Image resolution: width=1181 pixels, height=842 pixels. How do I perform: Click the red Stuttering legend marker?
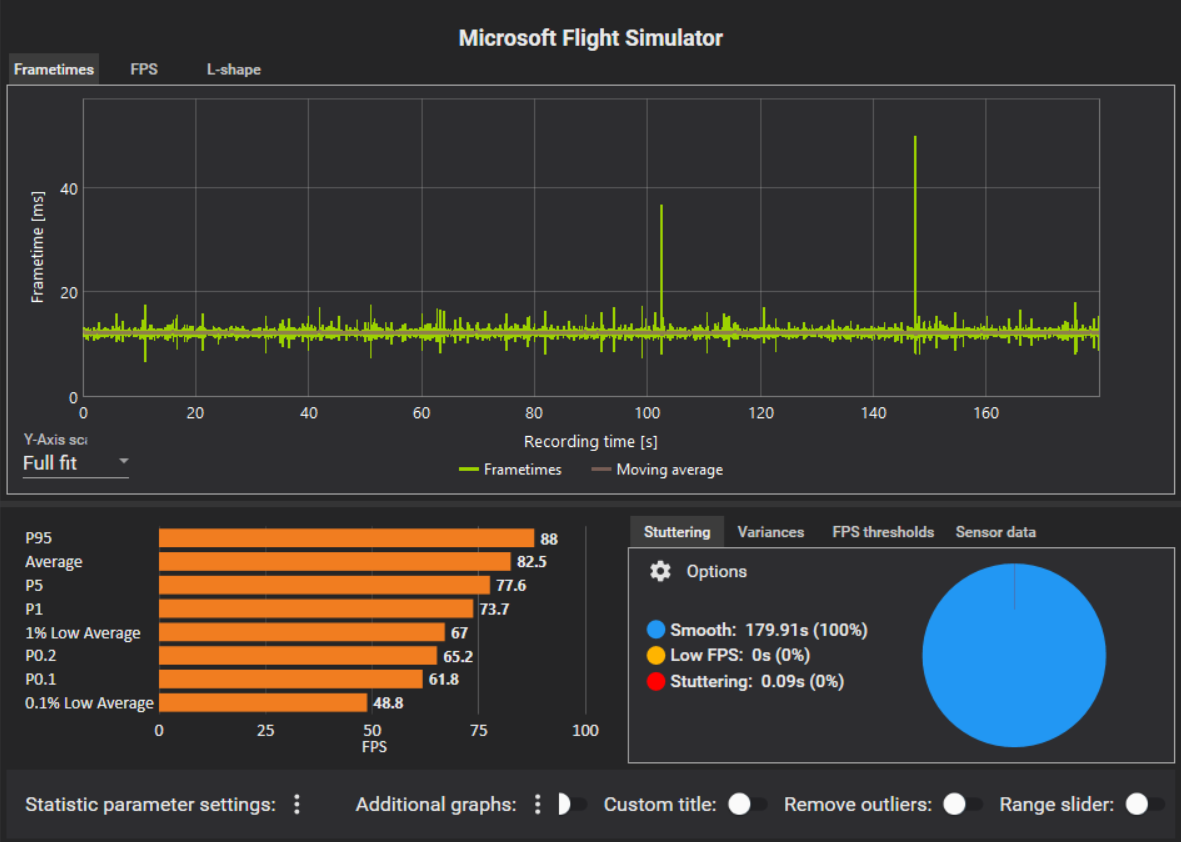pyautogui.click(x=654, y=681)
